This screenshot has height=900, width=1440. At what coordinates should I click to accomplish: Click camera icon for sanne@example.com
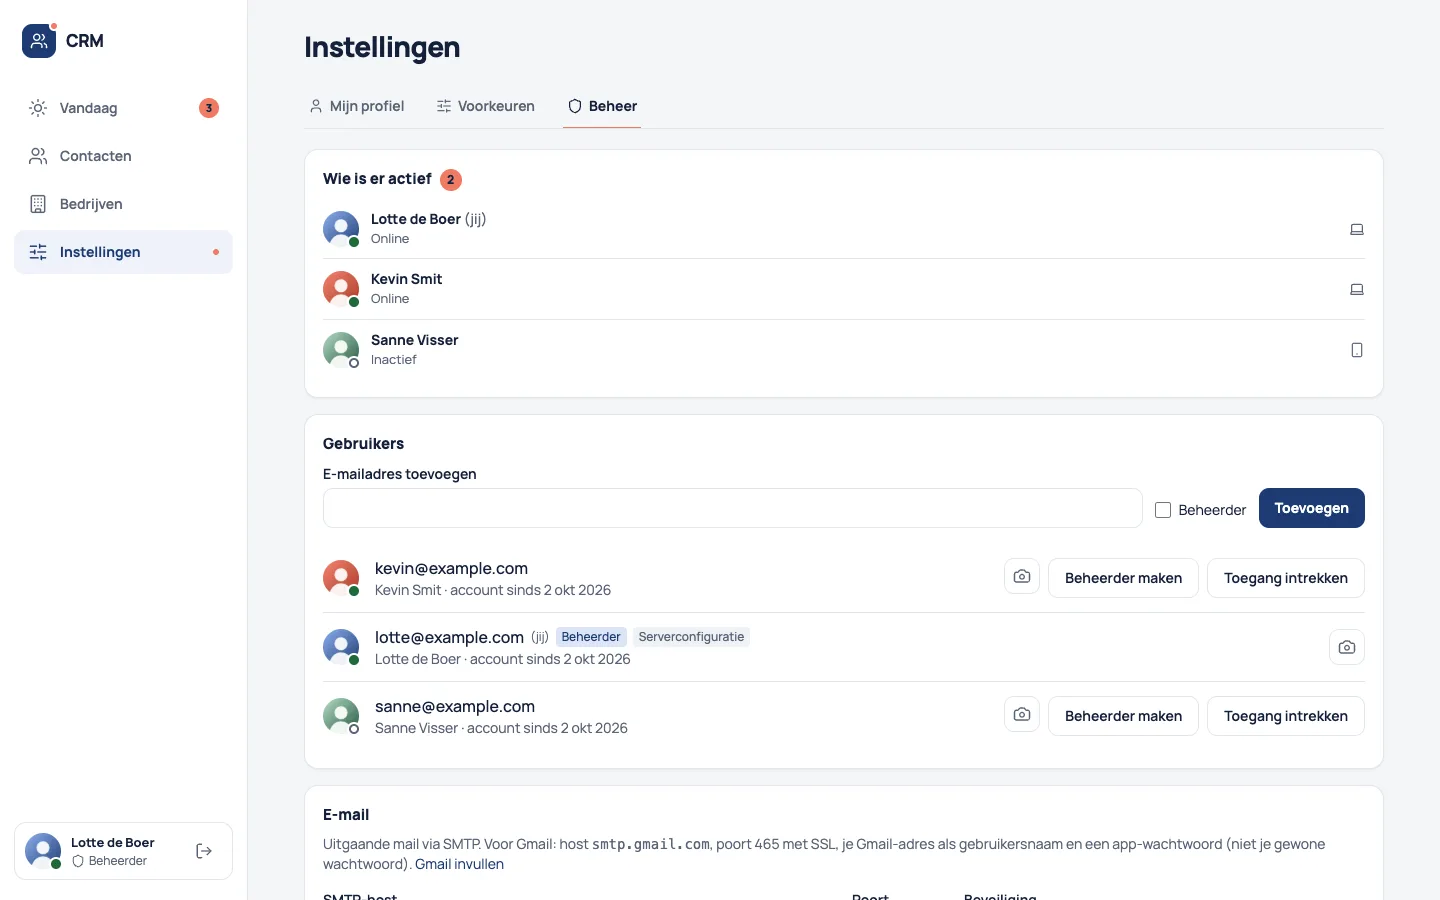1022,715
